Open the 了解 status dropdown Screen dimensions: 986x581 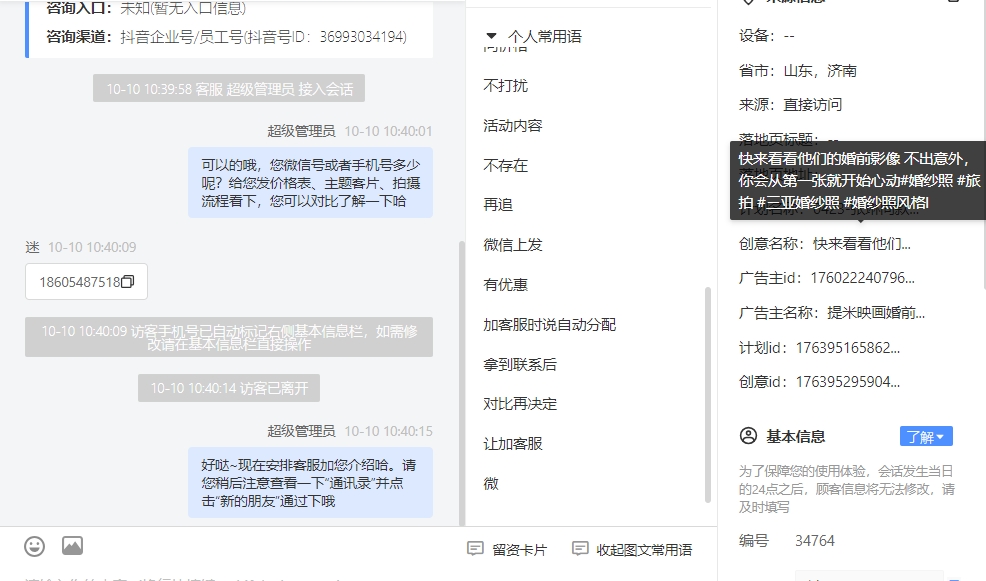926,436
